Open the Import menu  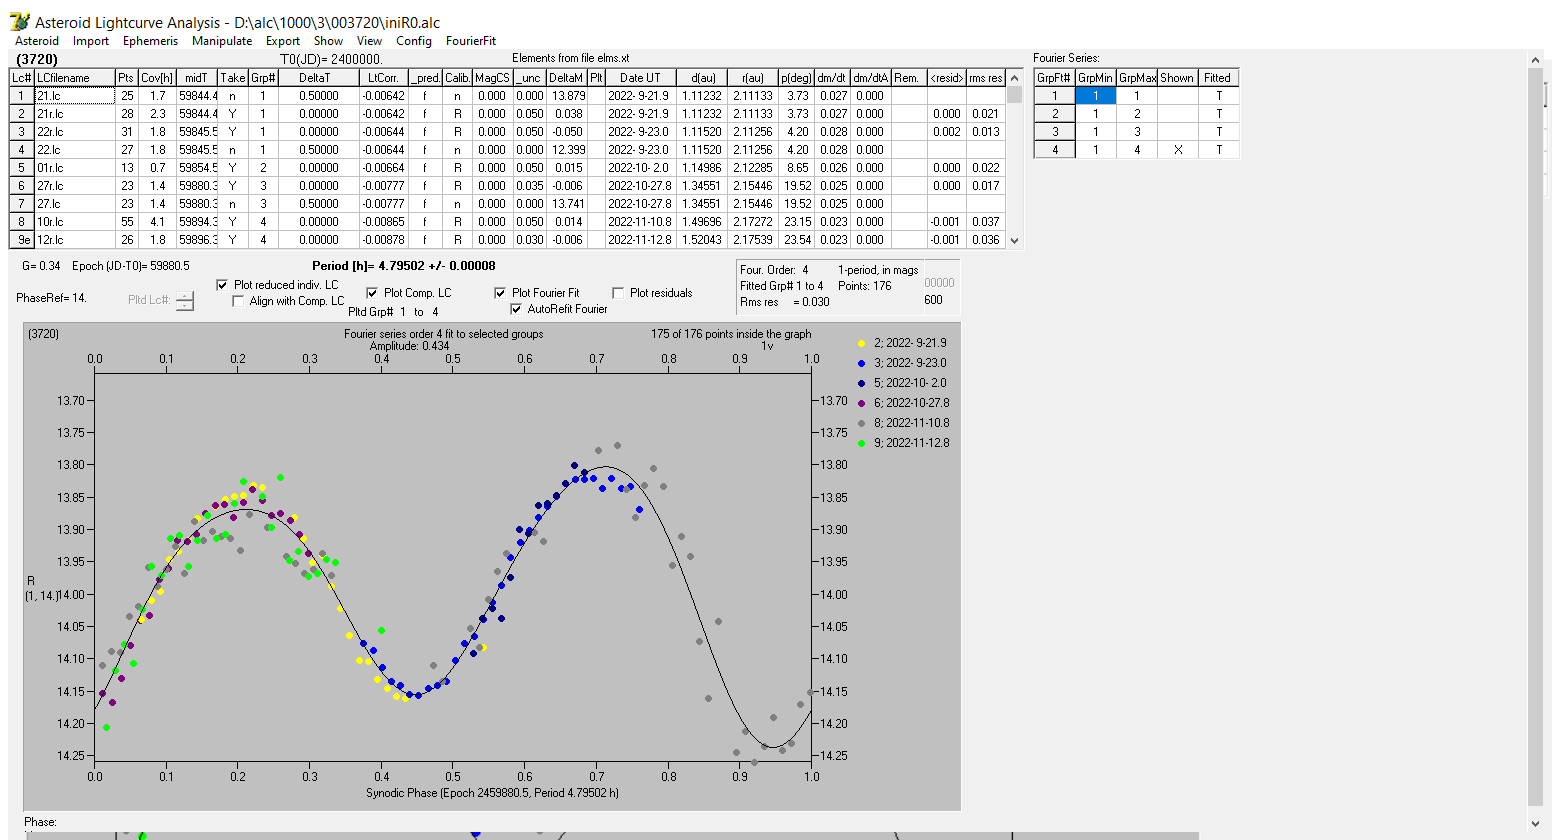click(91, 41)
